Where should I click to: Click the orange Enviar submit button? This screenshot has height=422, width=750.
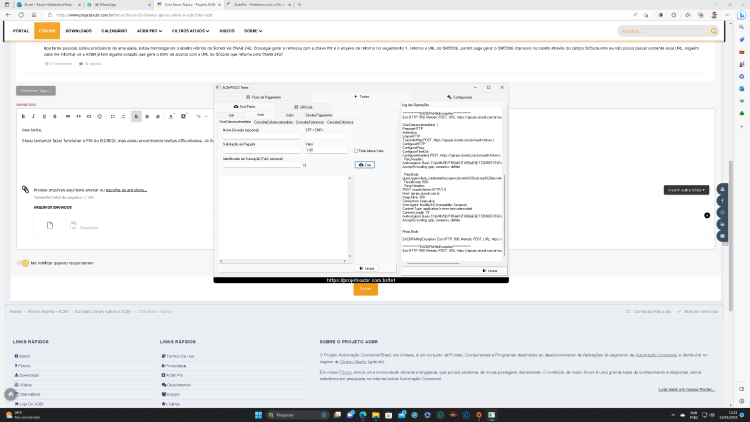click(x=365, y=289)
